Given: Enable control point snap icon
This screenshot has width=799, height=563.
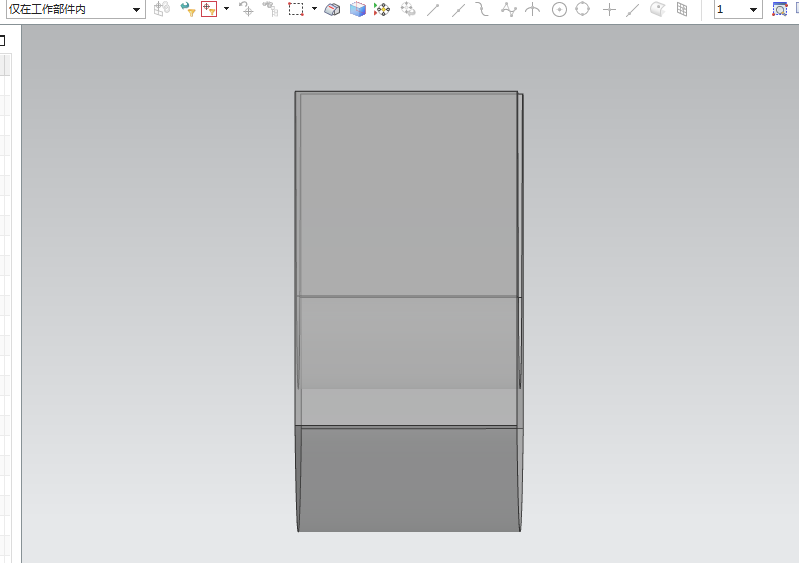Looking at the screenshot, I should [482, 9].
